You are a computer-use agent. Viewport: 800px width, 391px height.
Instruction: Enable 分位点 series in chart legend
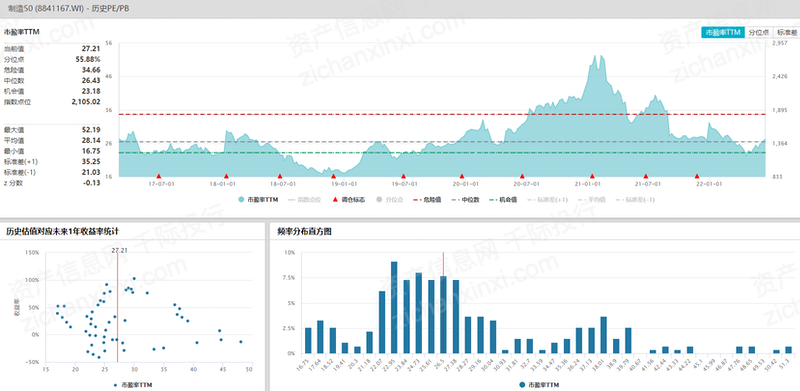(x=390, y=200)
